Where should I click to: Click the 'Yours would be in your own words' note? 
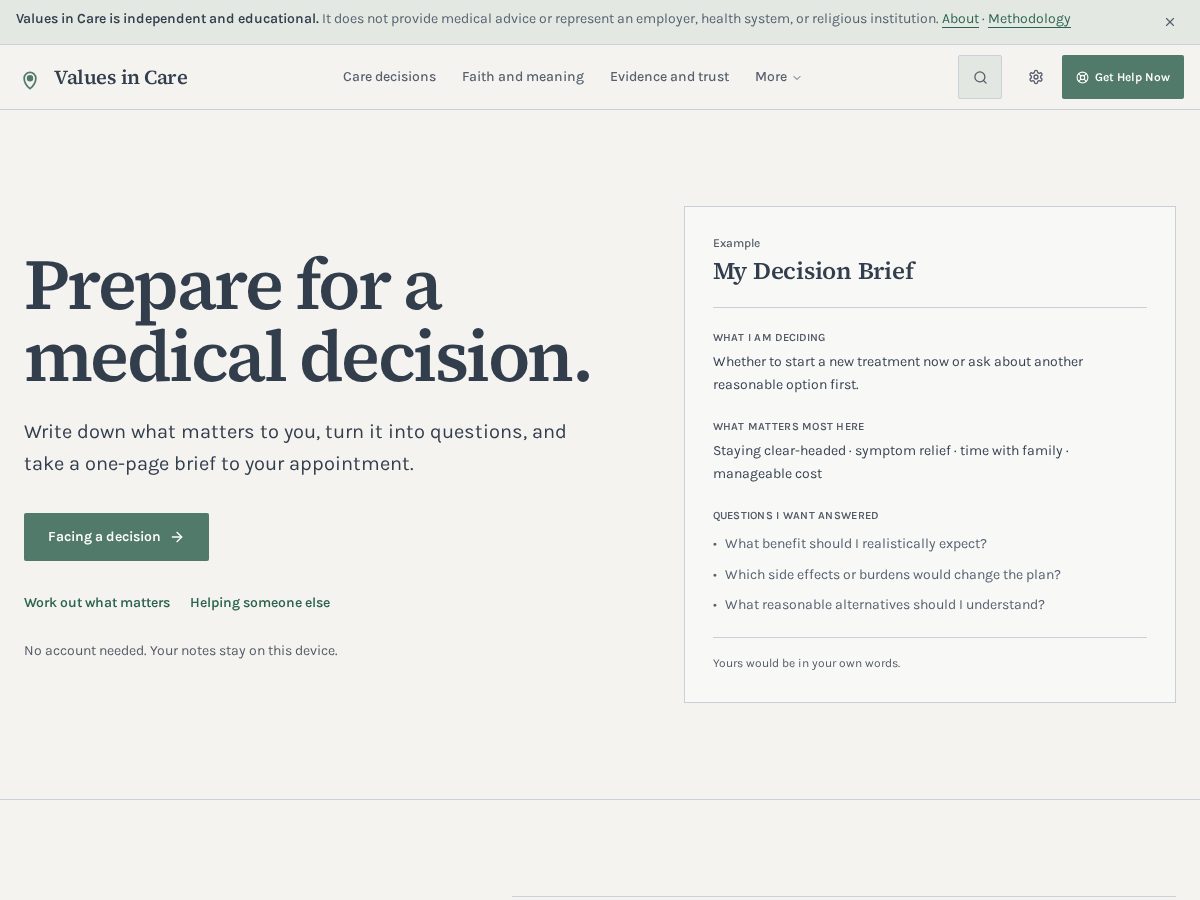click(806, 663)
